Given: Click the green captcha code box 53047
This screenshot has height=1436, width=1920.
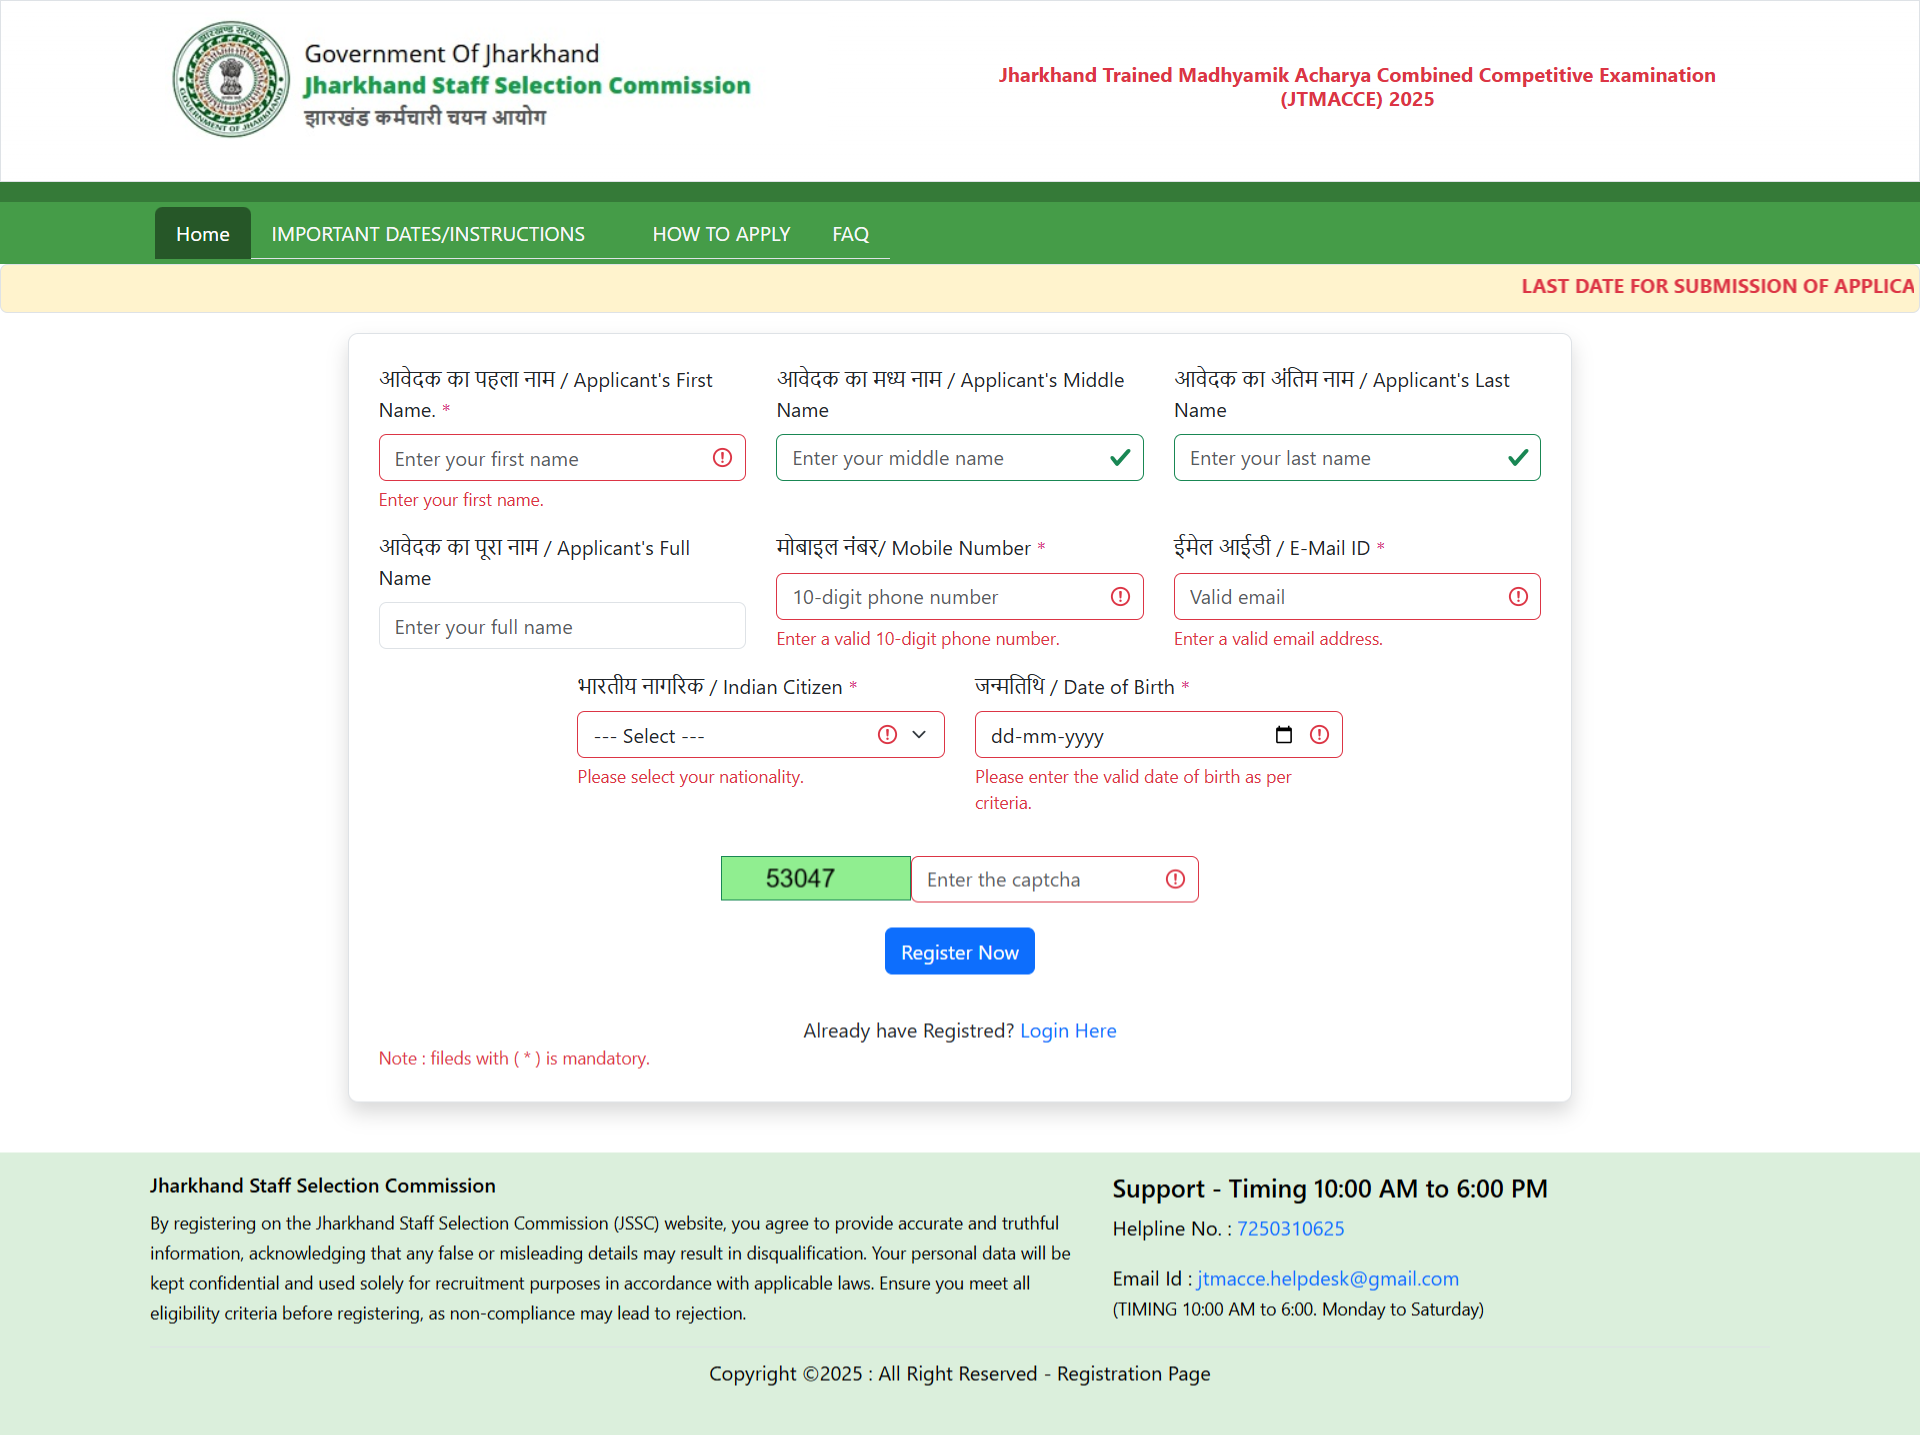Looking at the screenshot, I should click(815, 879).
